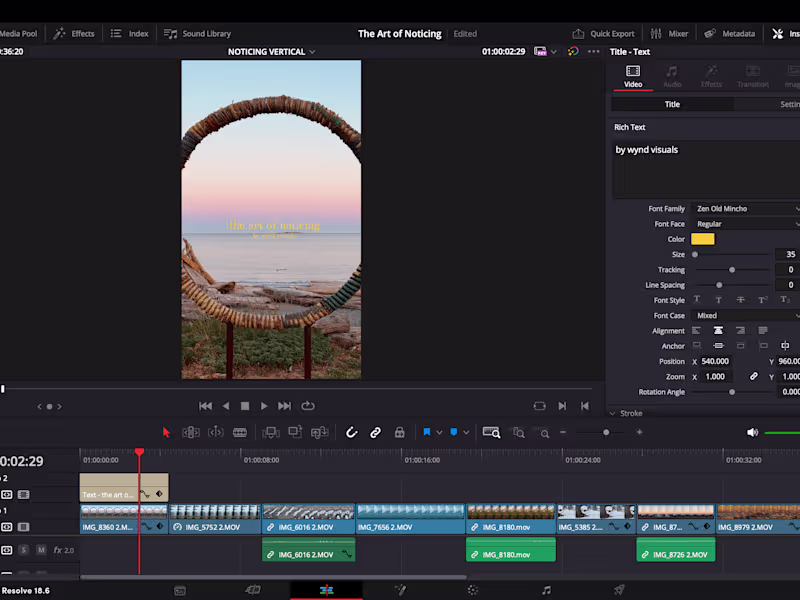Toggle strikethrough Font Style icon
This screenshot has width=800, height=600.
tap(740, 299)
